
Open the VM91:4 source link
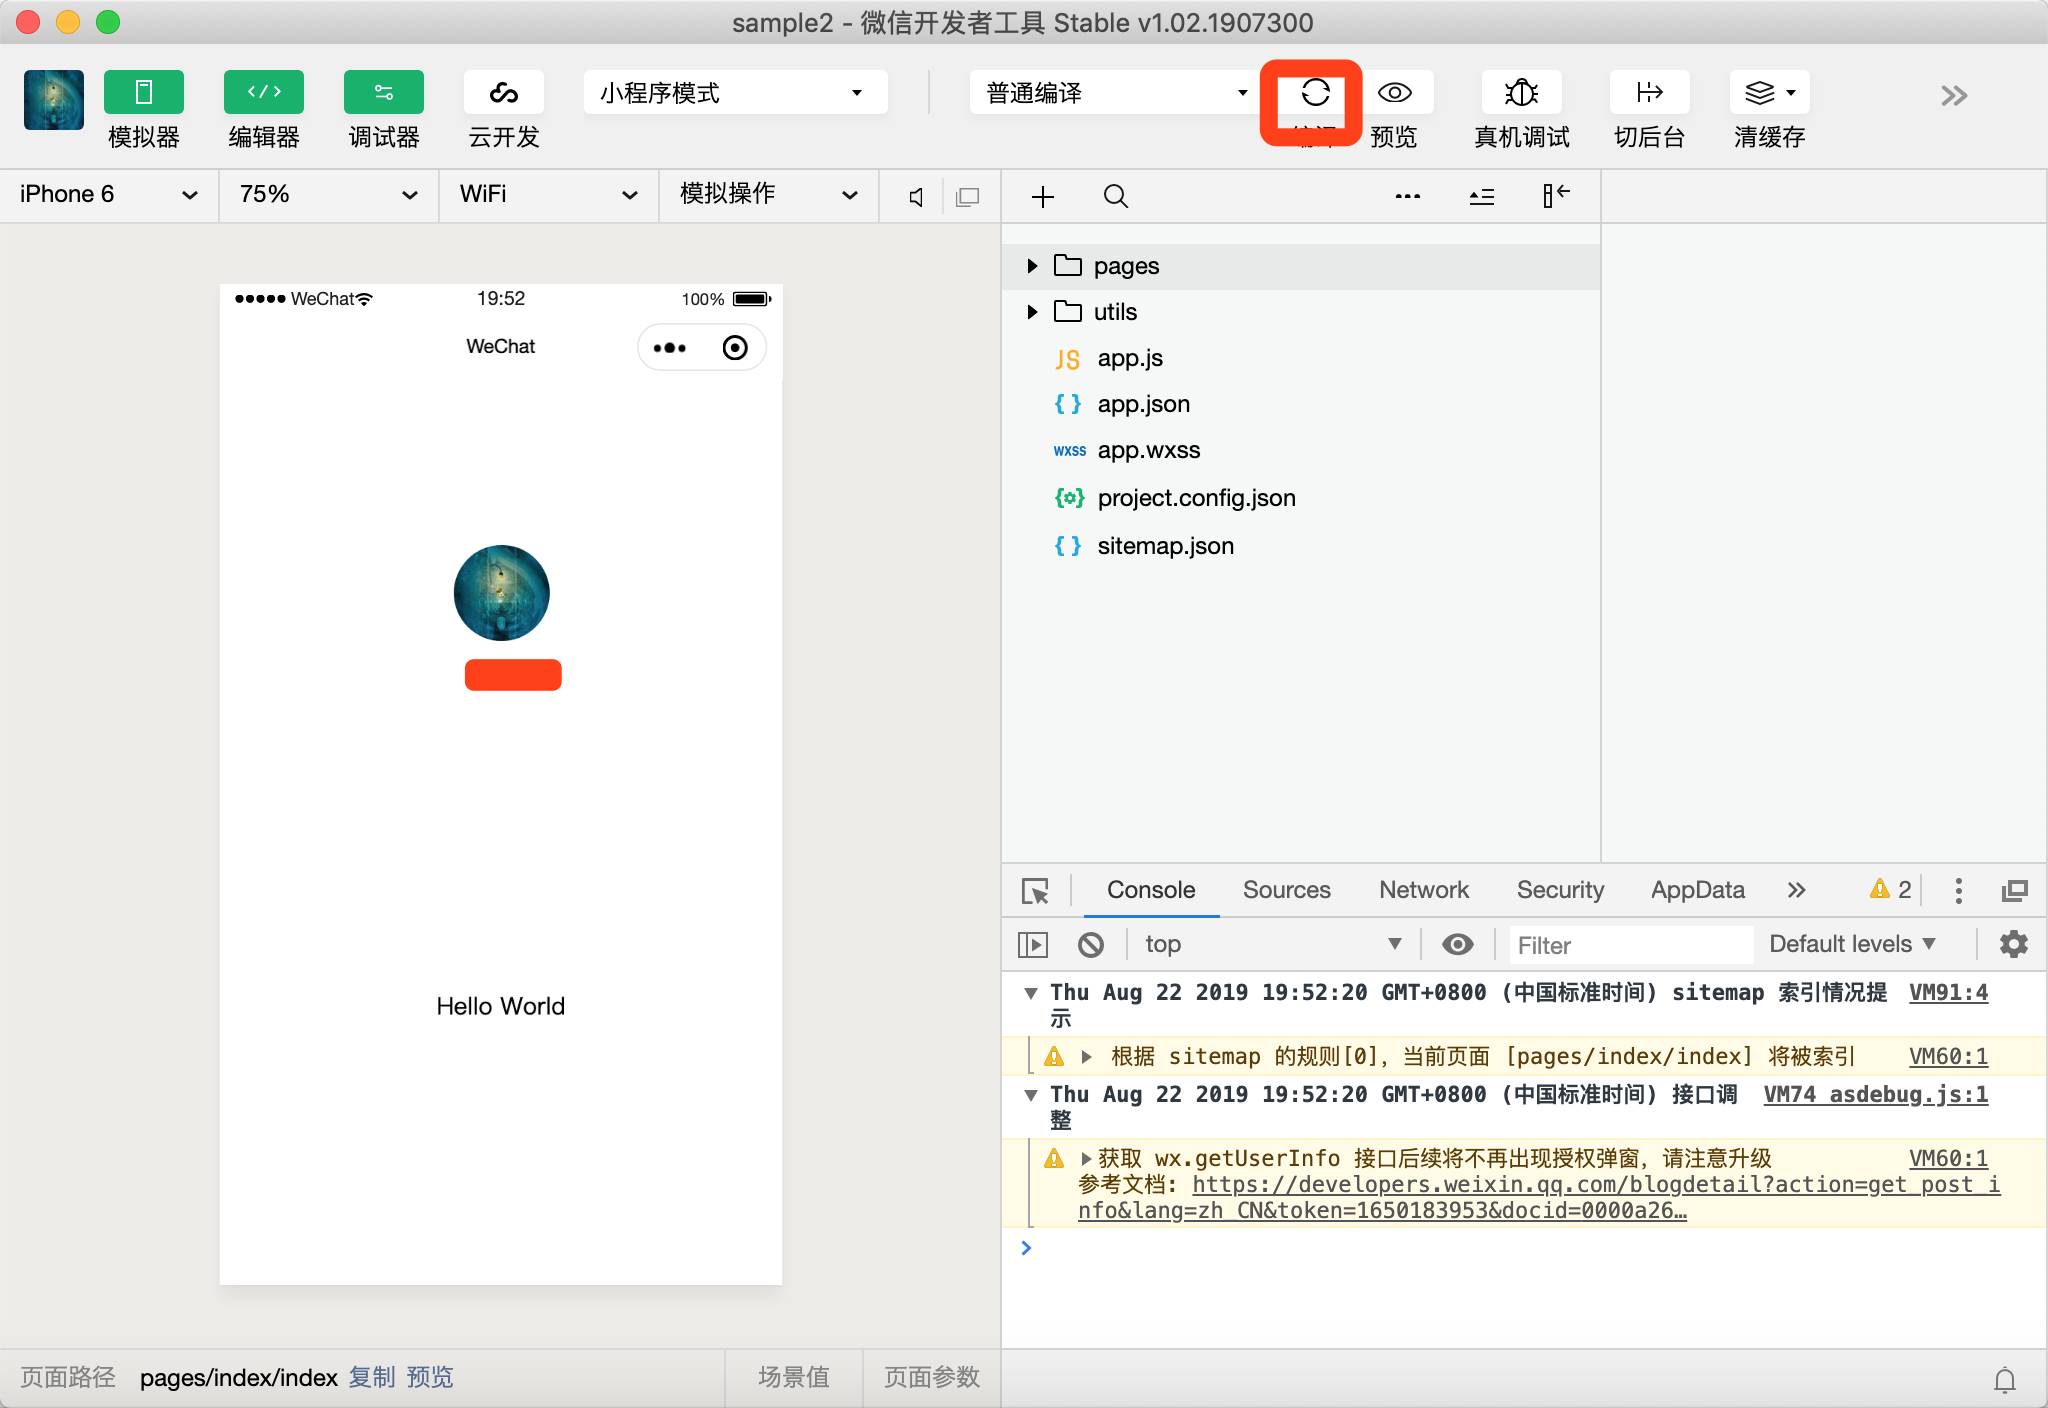click(x=1948, y=993)
